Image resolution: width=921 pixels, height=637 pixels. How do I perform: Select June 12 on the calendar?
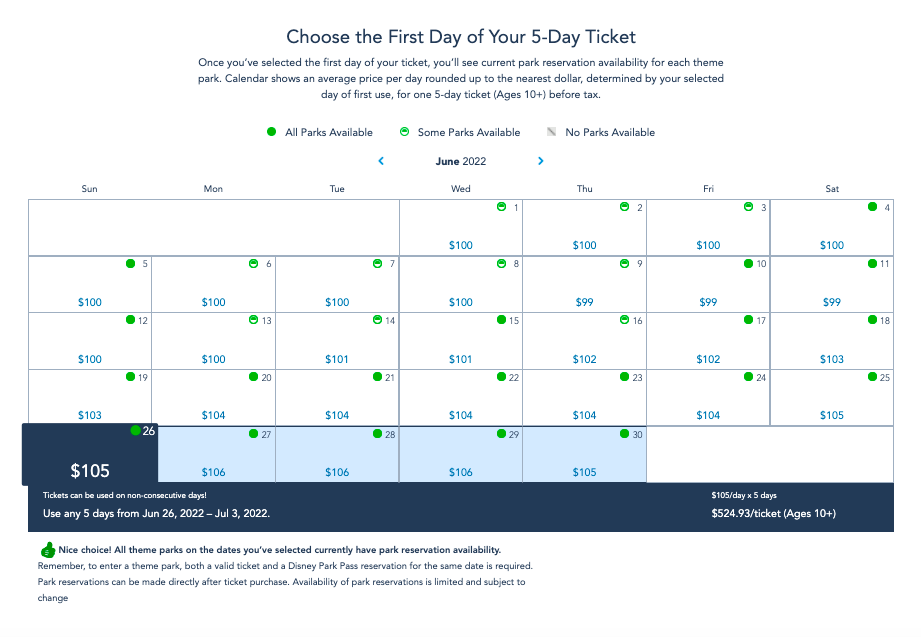coord(90,340)
